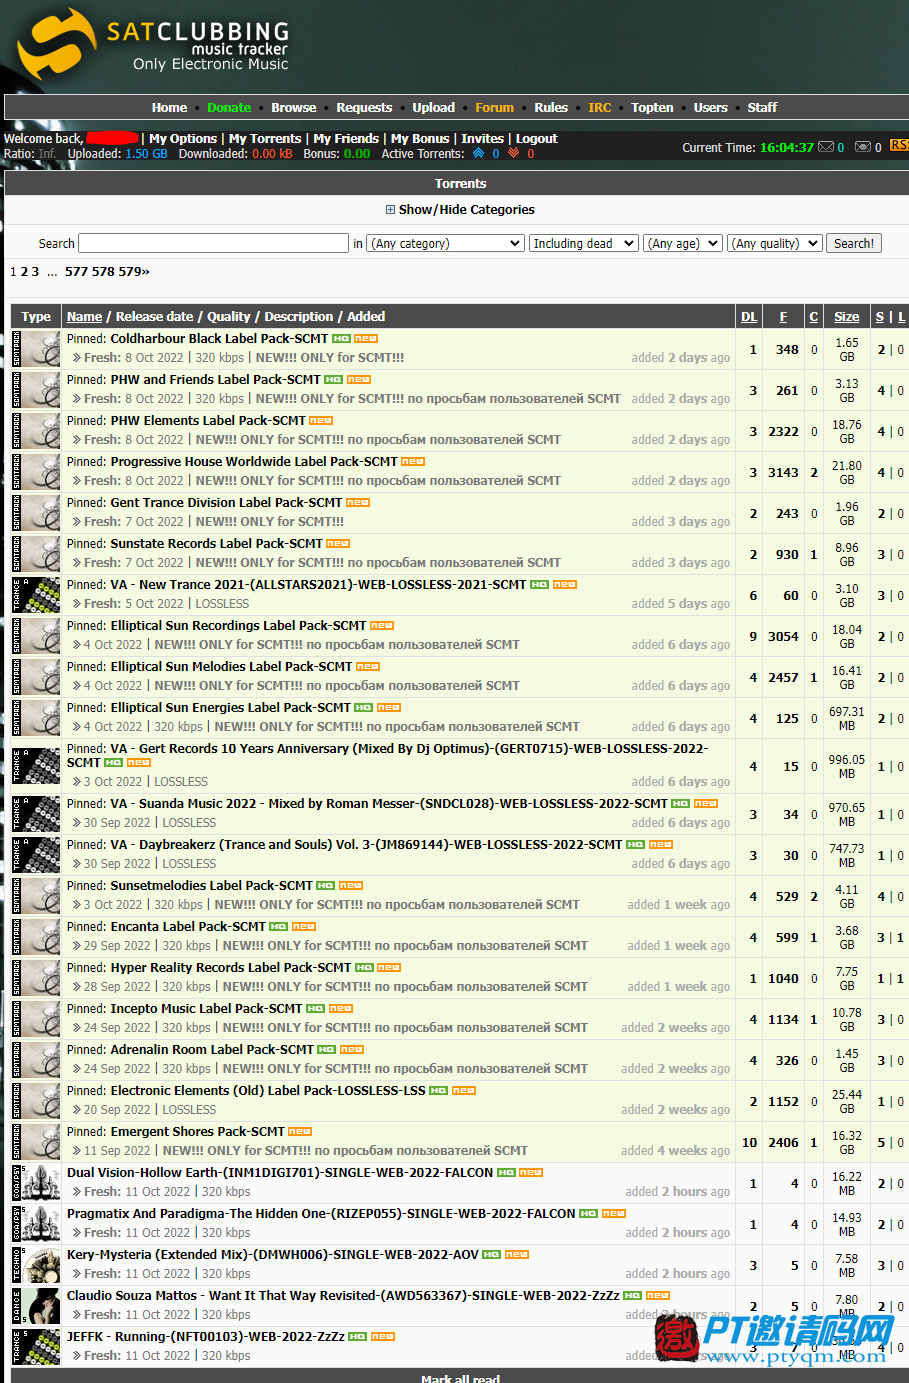Click the Search! button
The image size is (909, 1383).
[x=854, y=243]
